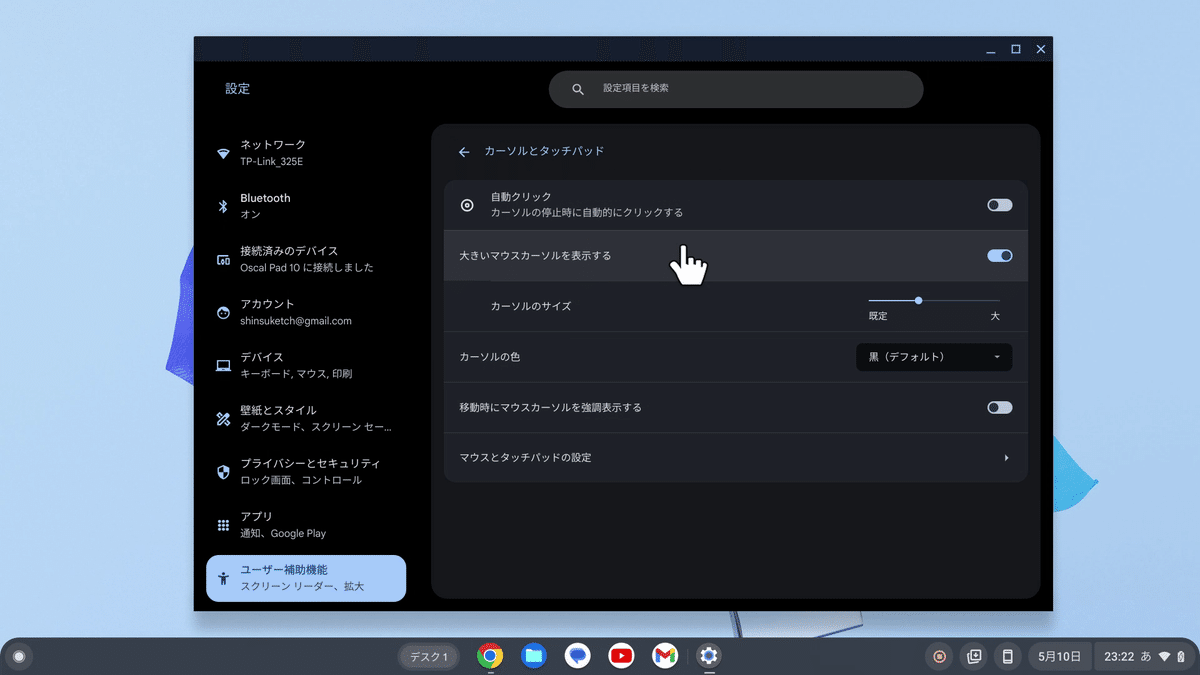Viewport: 1200px width, 675px height.
Task: Open the Phone Hub icon on shelf
Action: [x=1007, y=657]
